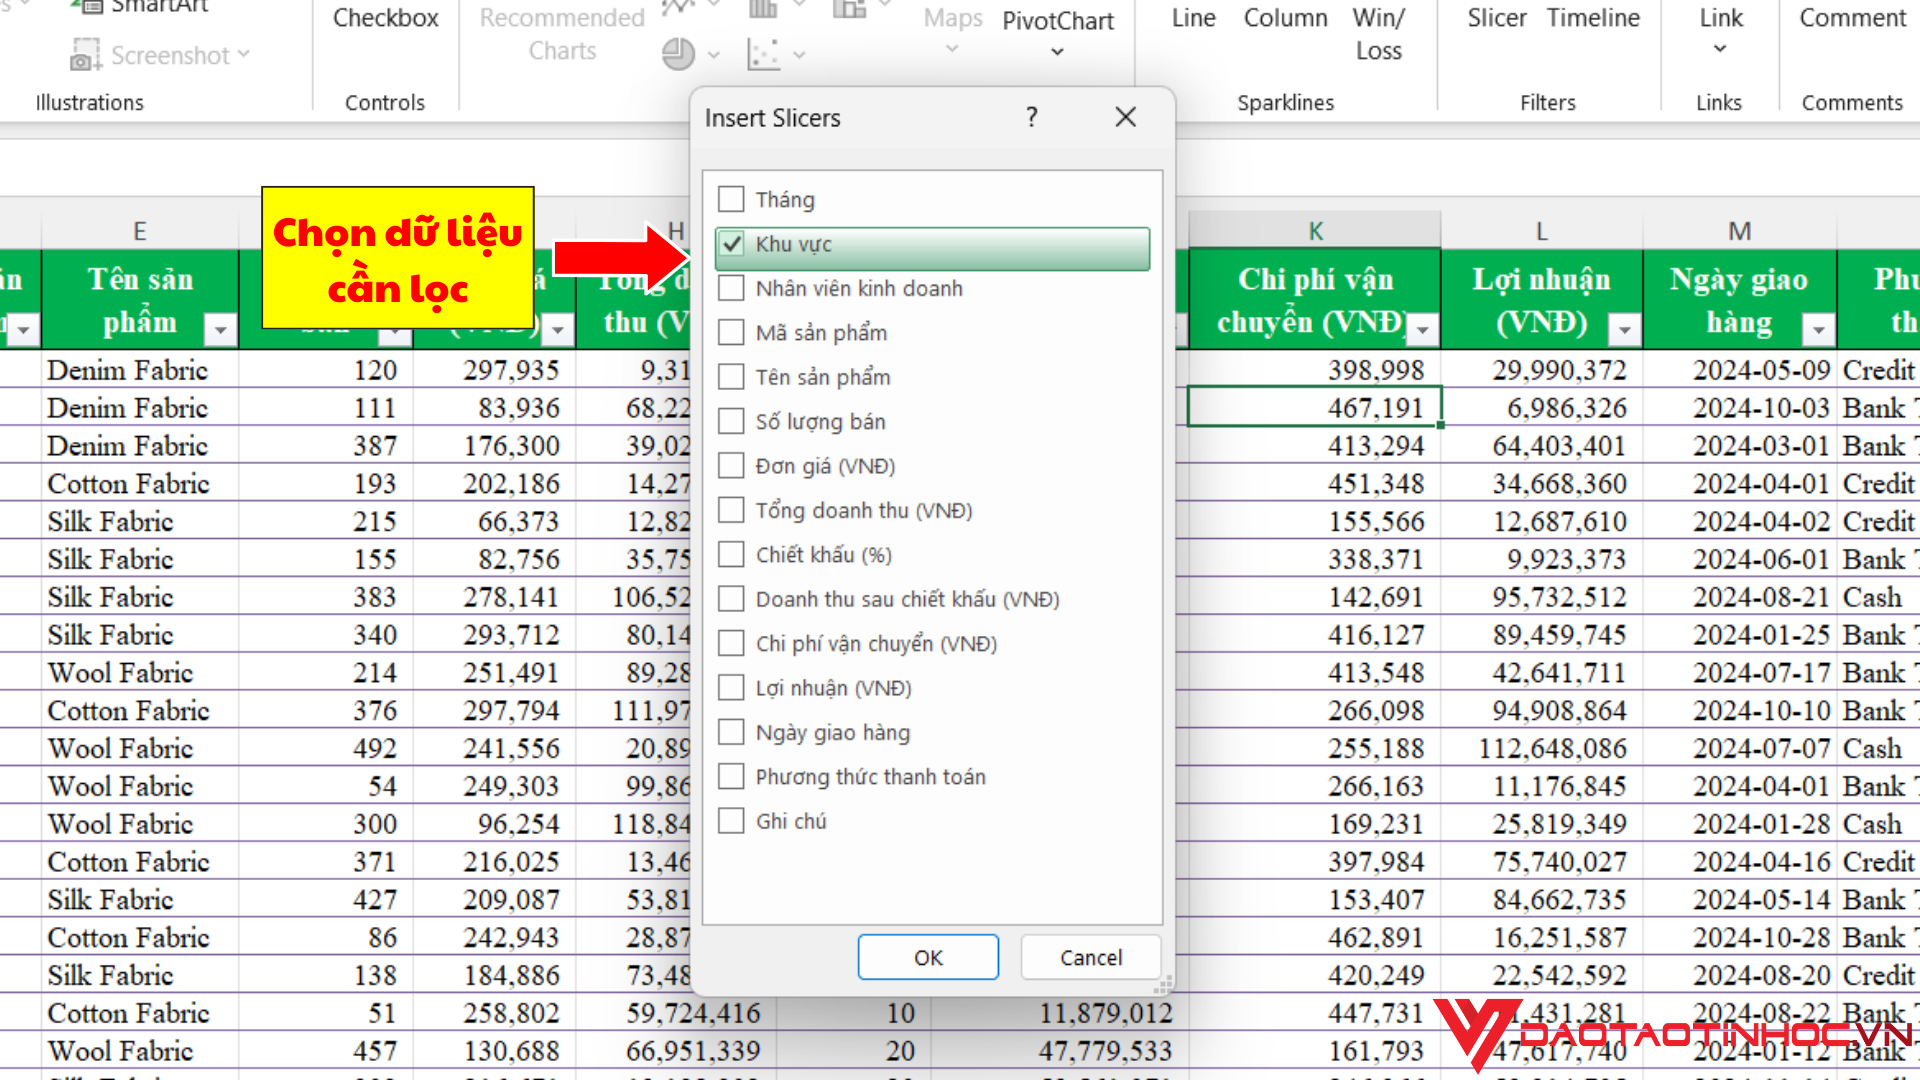Insert a Checkbox control

tap(384, 18)
